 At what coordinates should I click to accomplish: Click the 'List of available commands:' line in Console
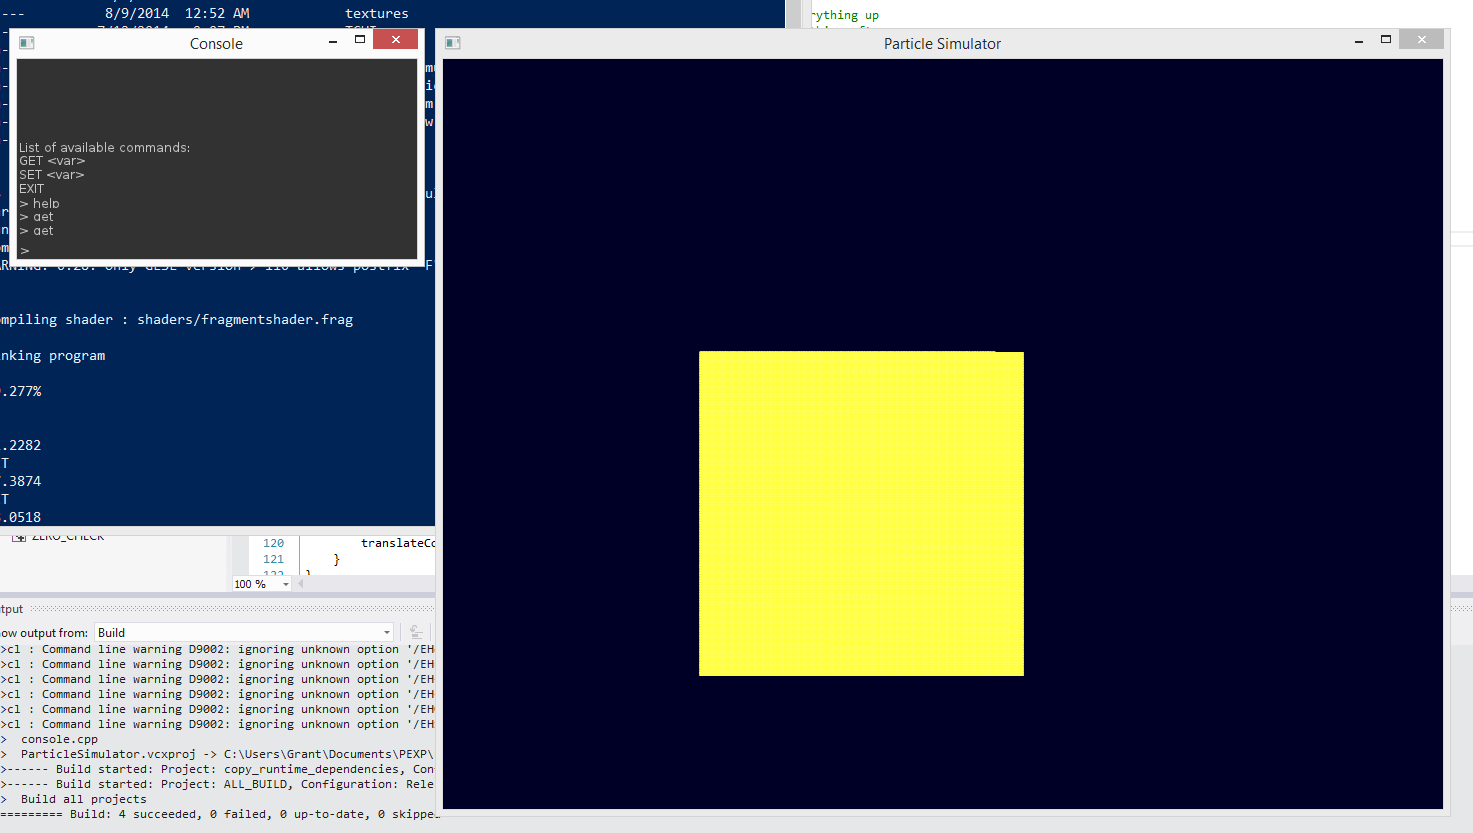click(x=104, y=147)
